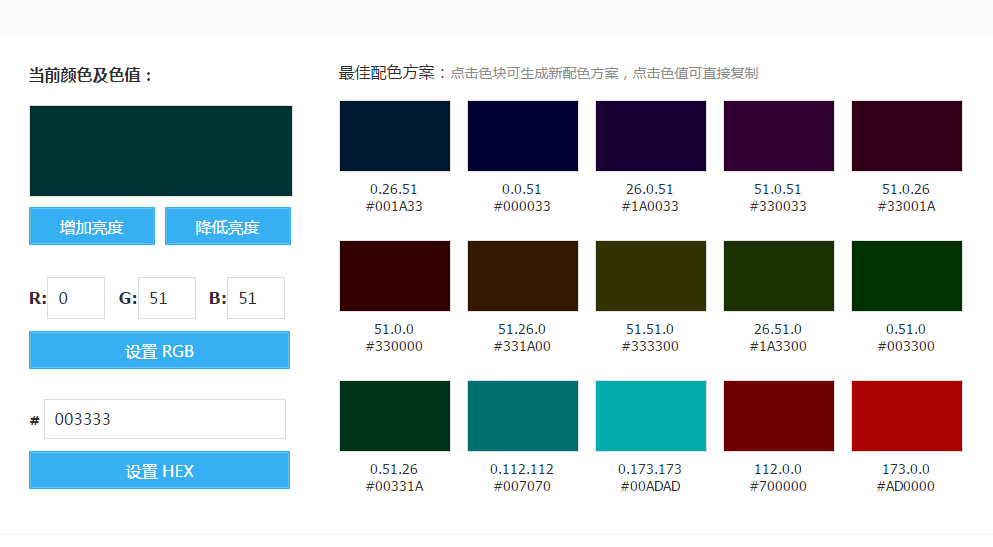993x547 pixels.
Task: Focus the R value input field
Action: pos(76,298)
